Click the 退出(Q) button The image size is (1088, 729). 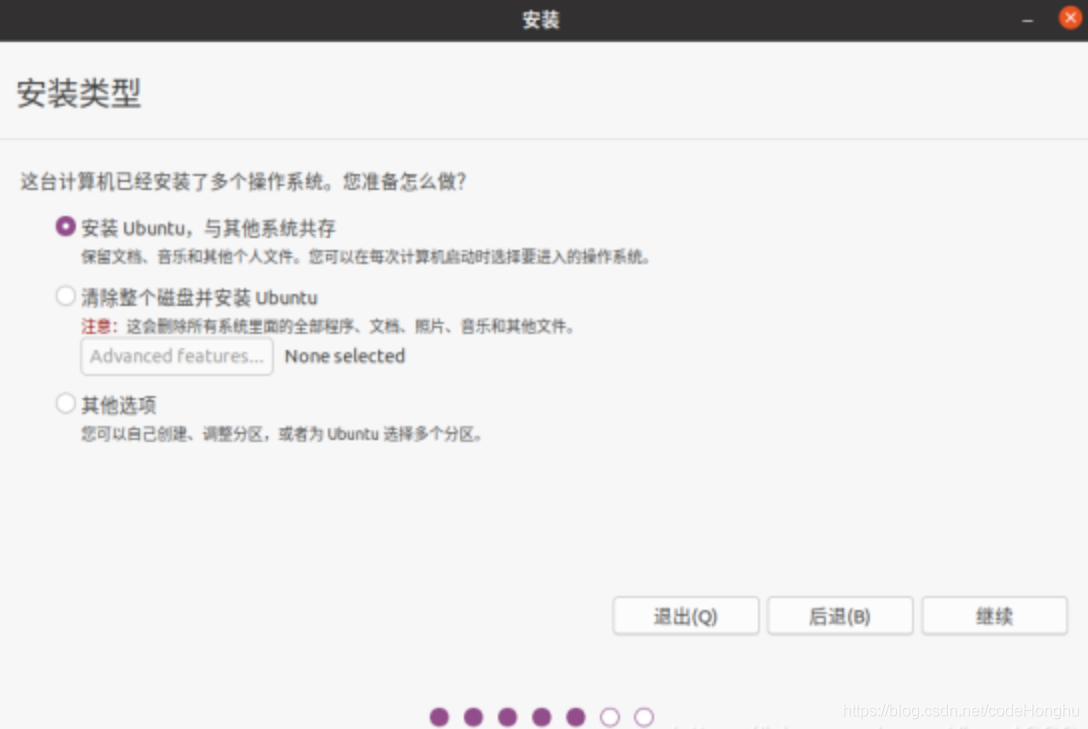click(686, 616)
